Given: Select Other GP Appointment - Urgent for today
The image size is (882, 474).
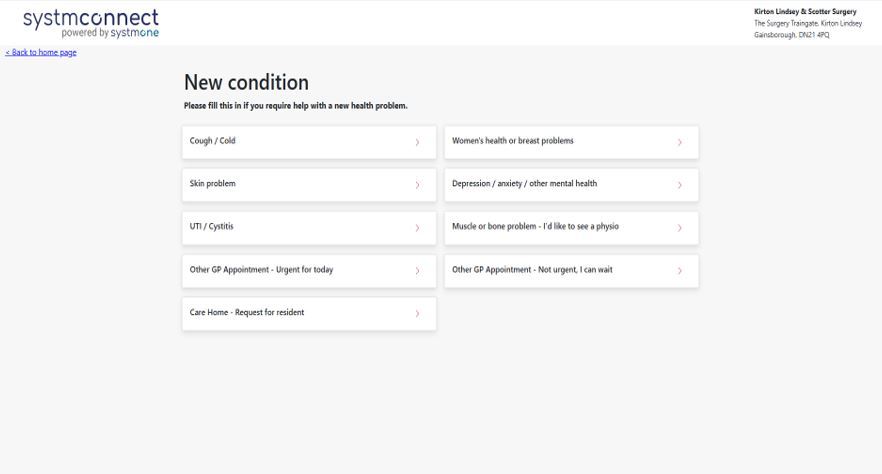Looking at the screenshot, I should coord(261,270).
